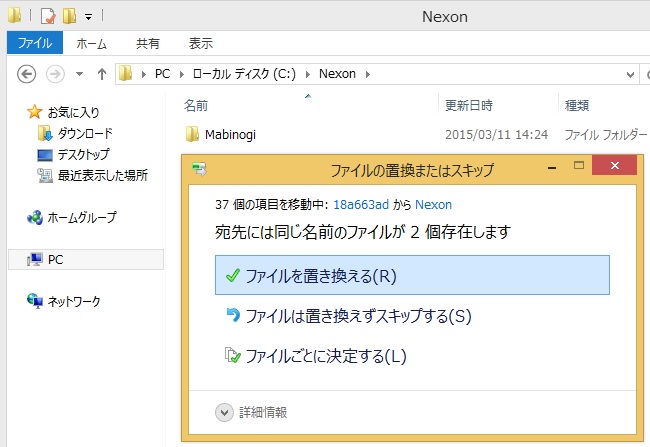
Task: Expand 詳細情報 chevron in dialog
Action: click(224, 413)
